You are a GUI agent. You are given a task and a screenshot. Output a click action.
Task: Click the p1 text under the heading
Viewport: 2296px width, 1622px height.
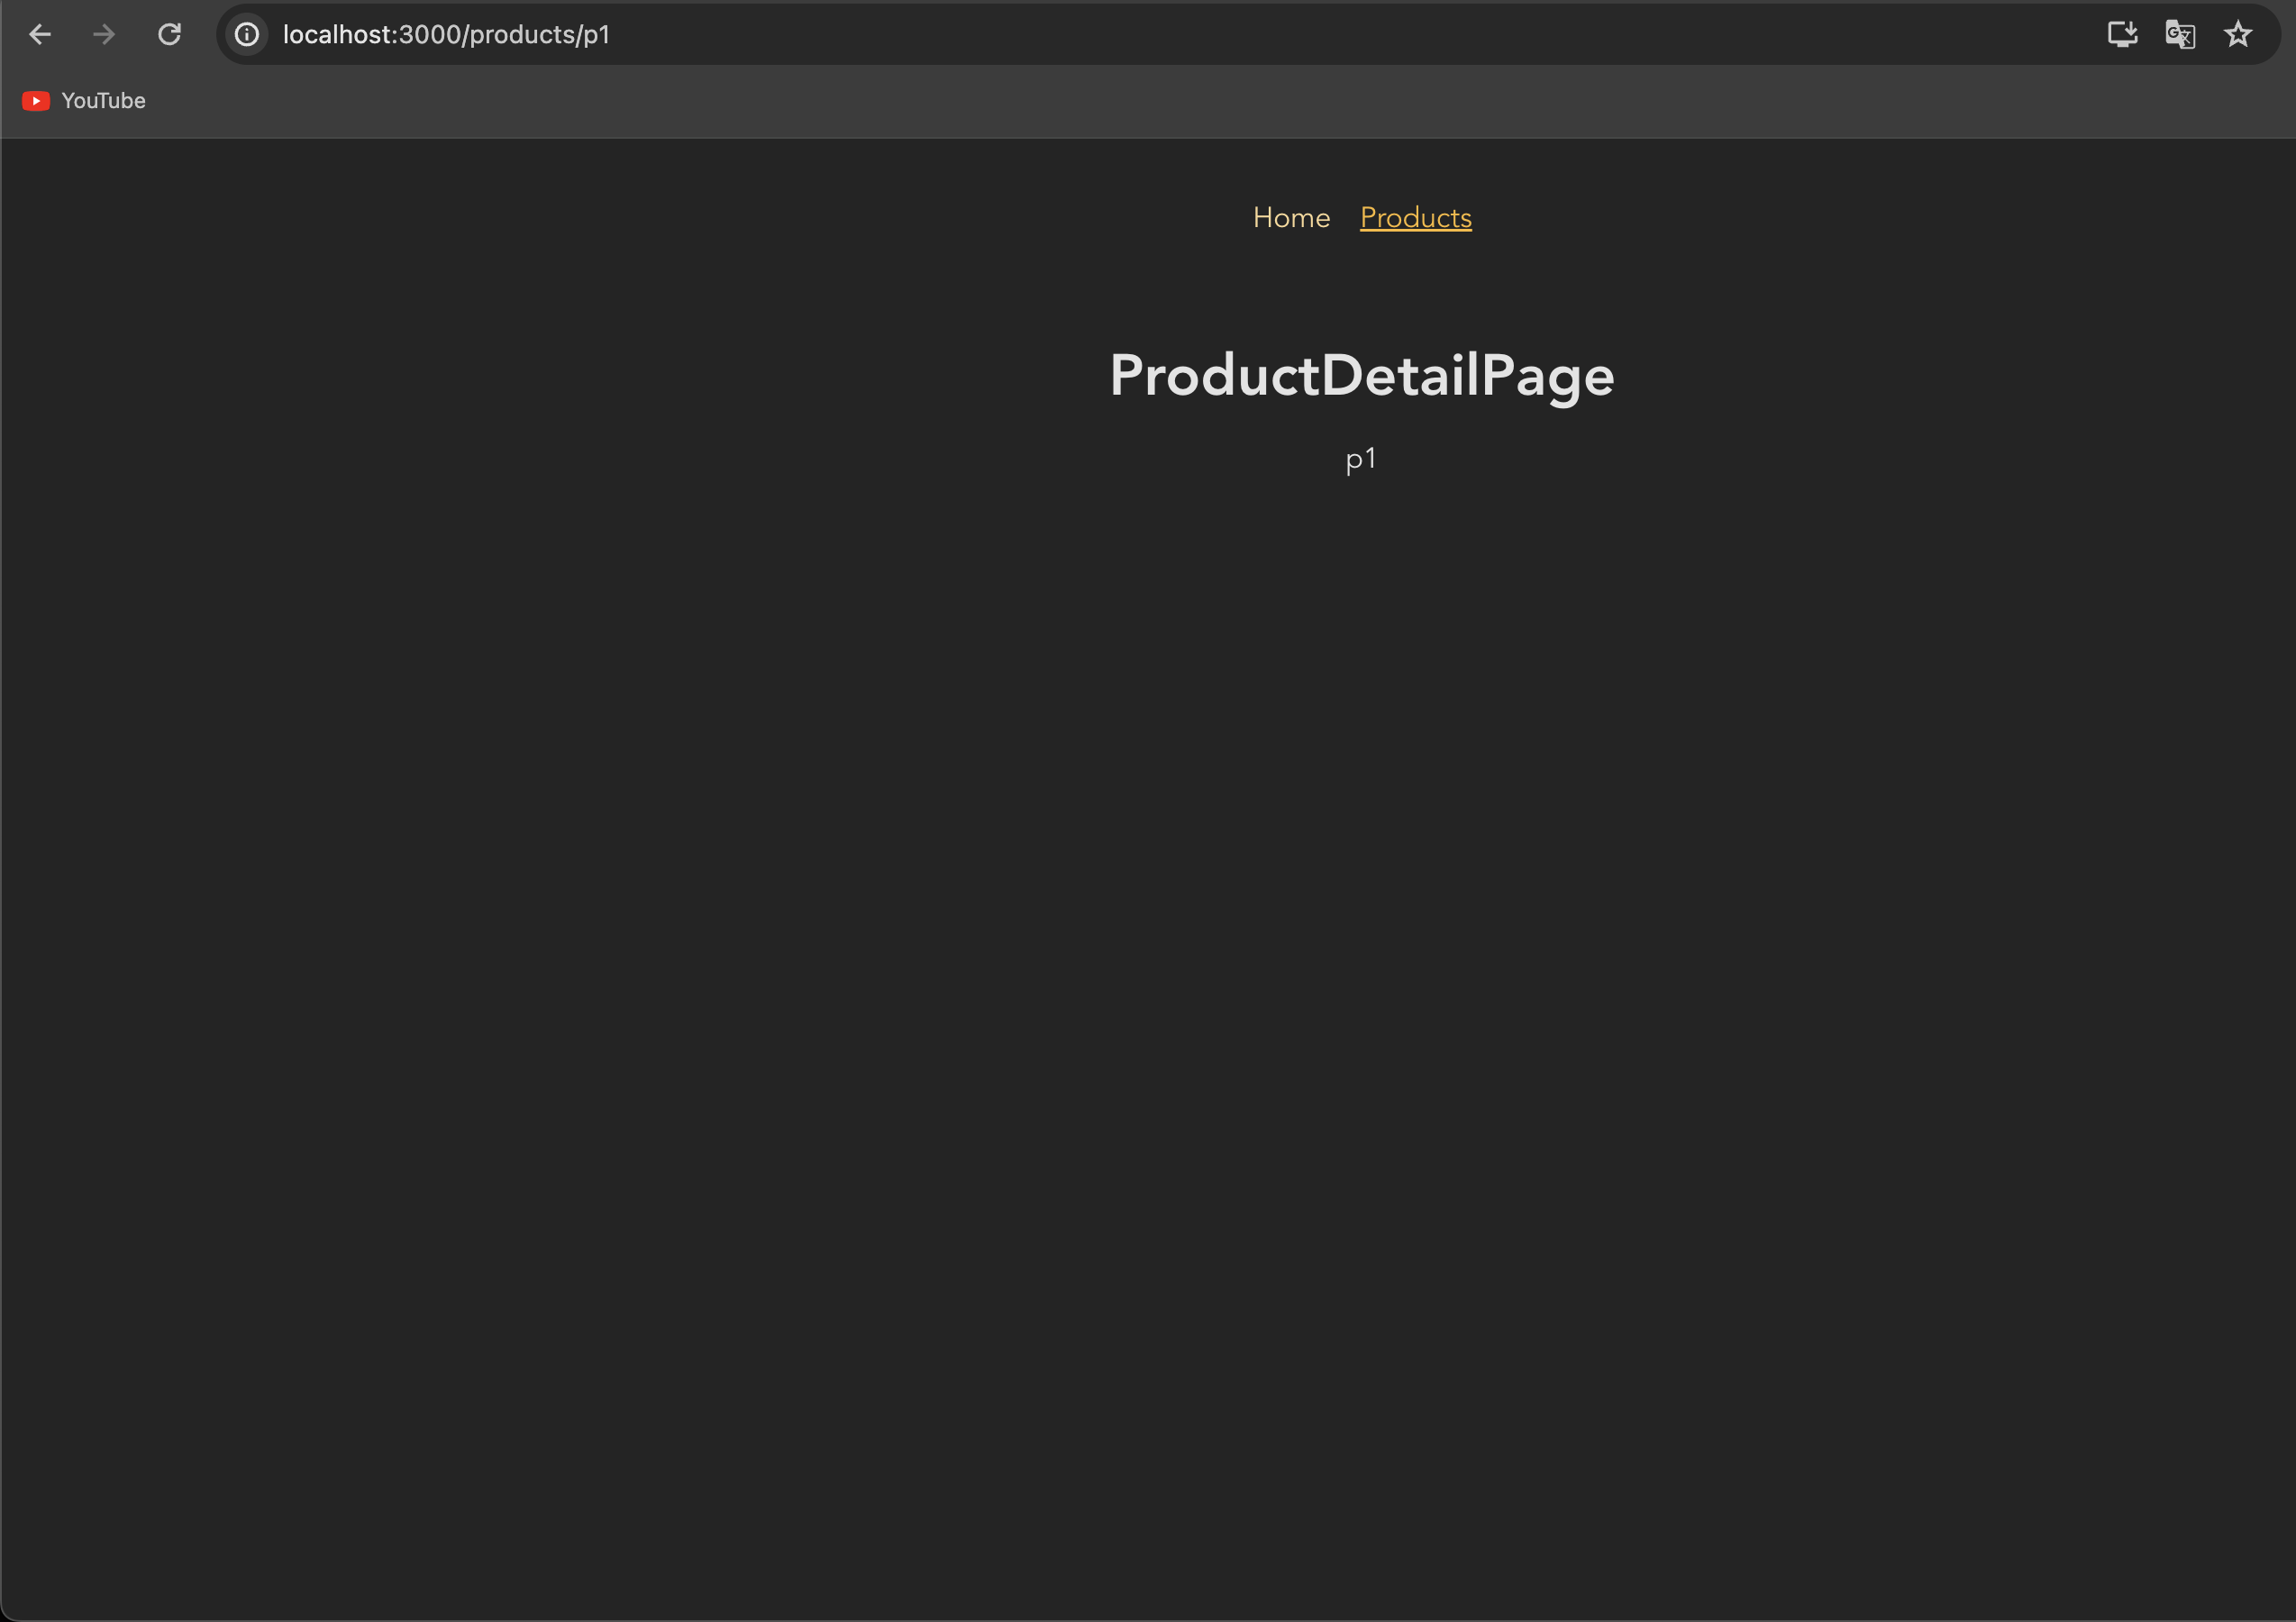(1361, 459)
